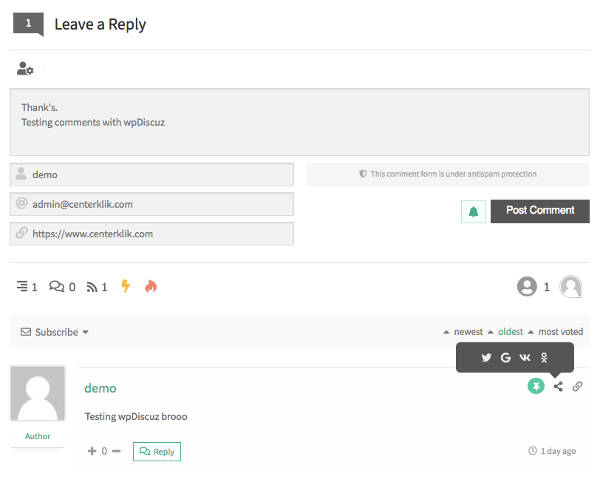
Task: Click the user settings gear icon
Action: point(25,68)
